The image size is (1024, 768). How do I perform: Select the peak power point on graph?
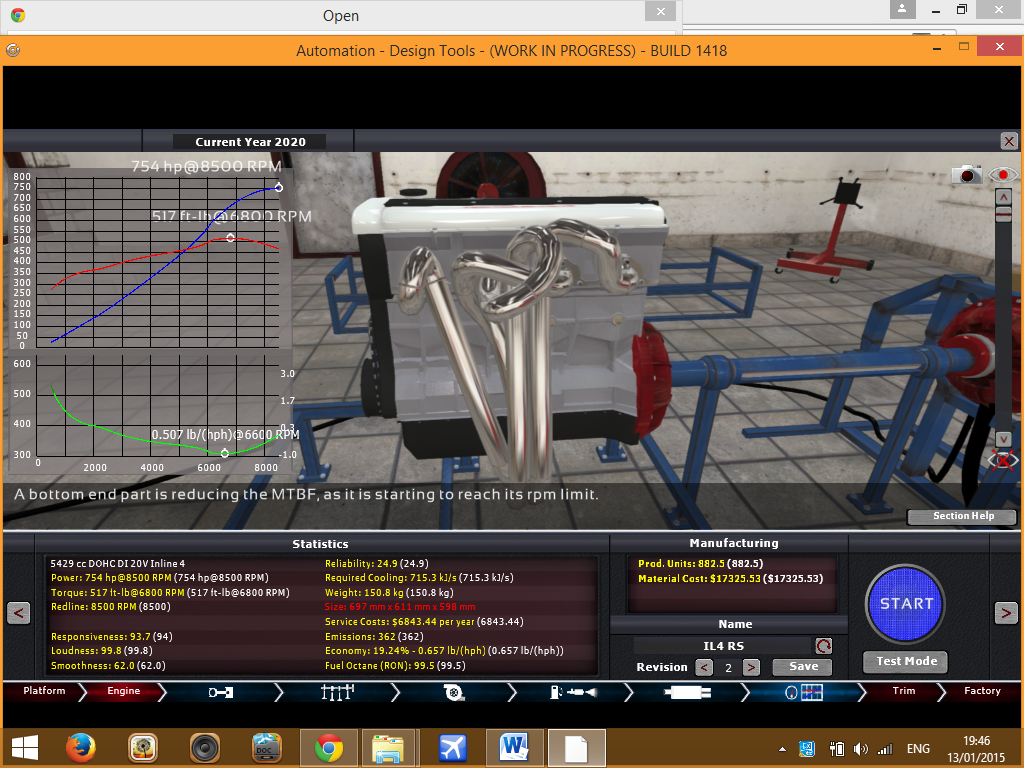point(279,187)
